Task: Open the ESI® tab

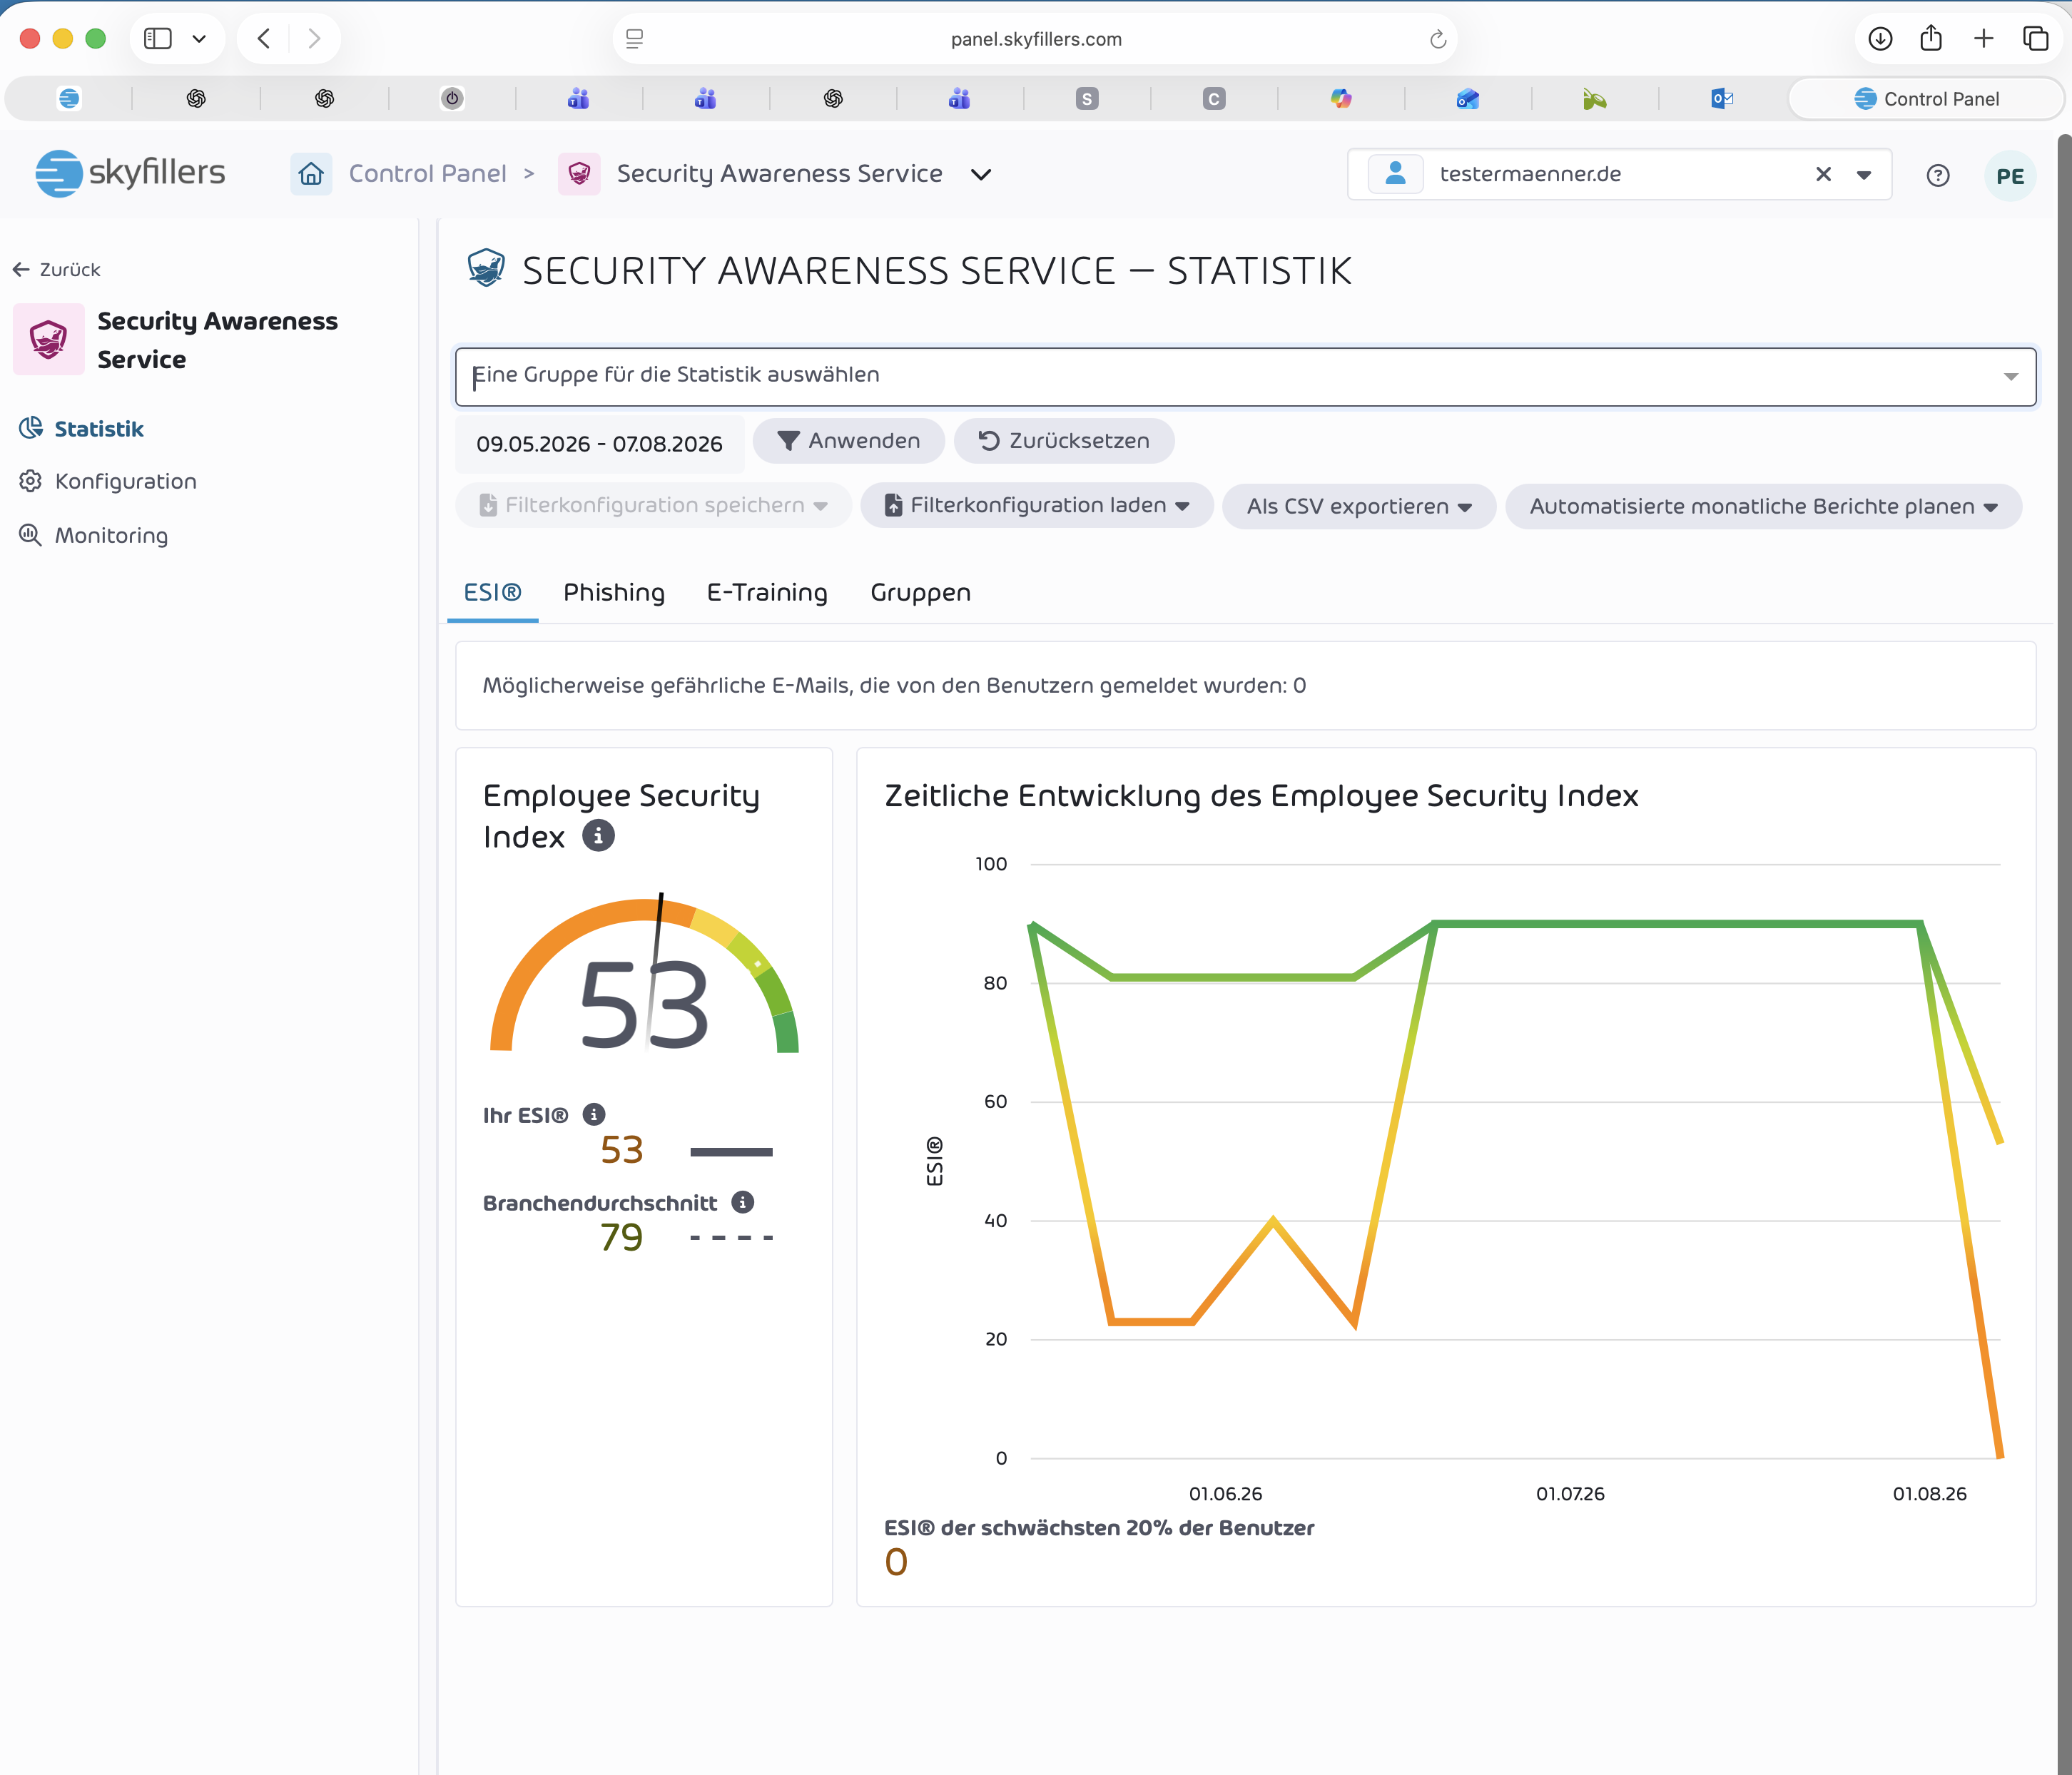Action: [493, 592]
